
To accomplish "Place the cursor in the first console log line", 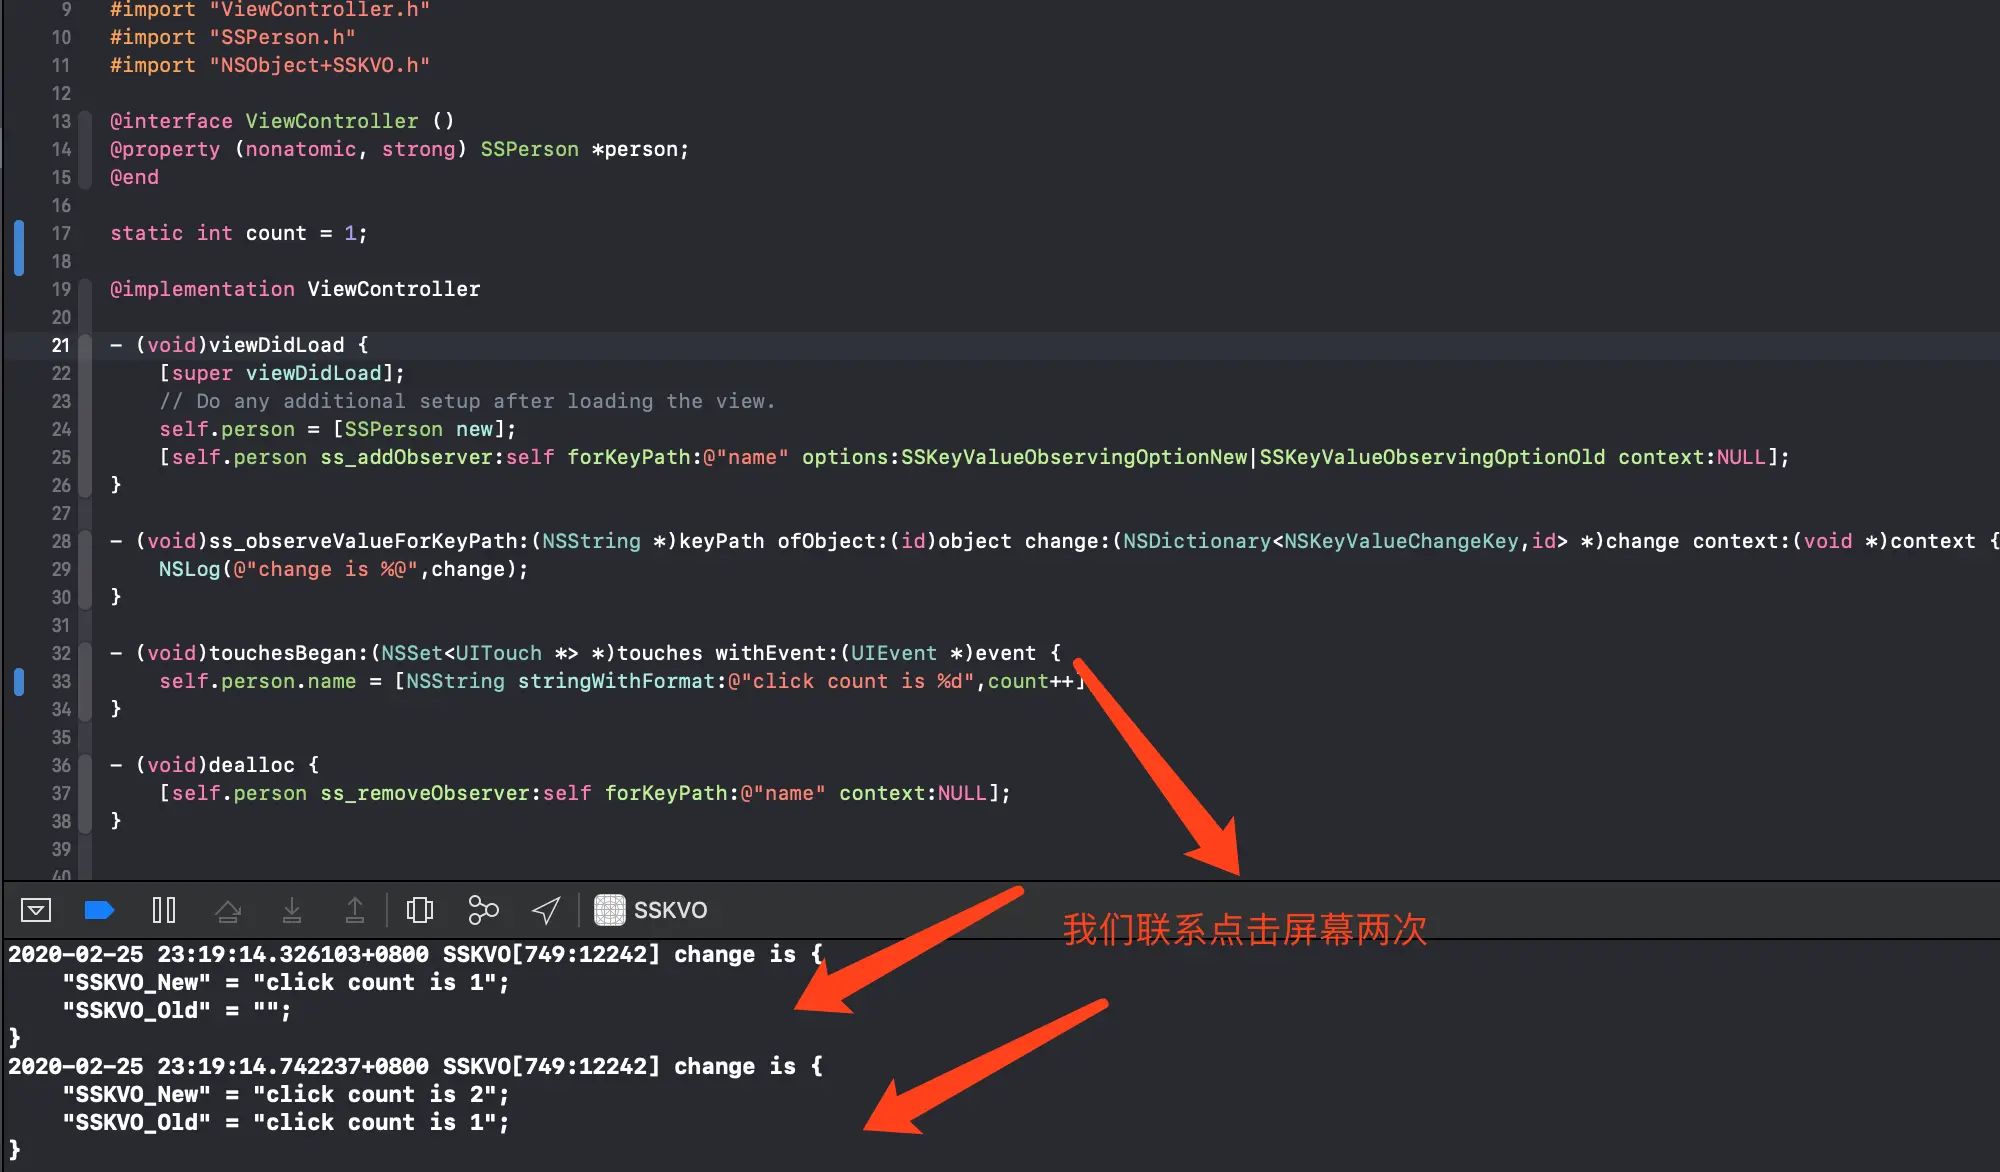I will (x=400, y=955).
